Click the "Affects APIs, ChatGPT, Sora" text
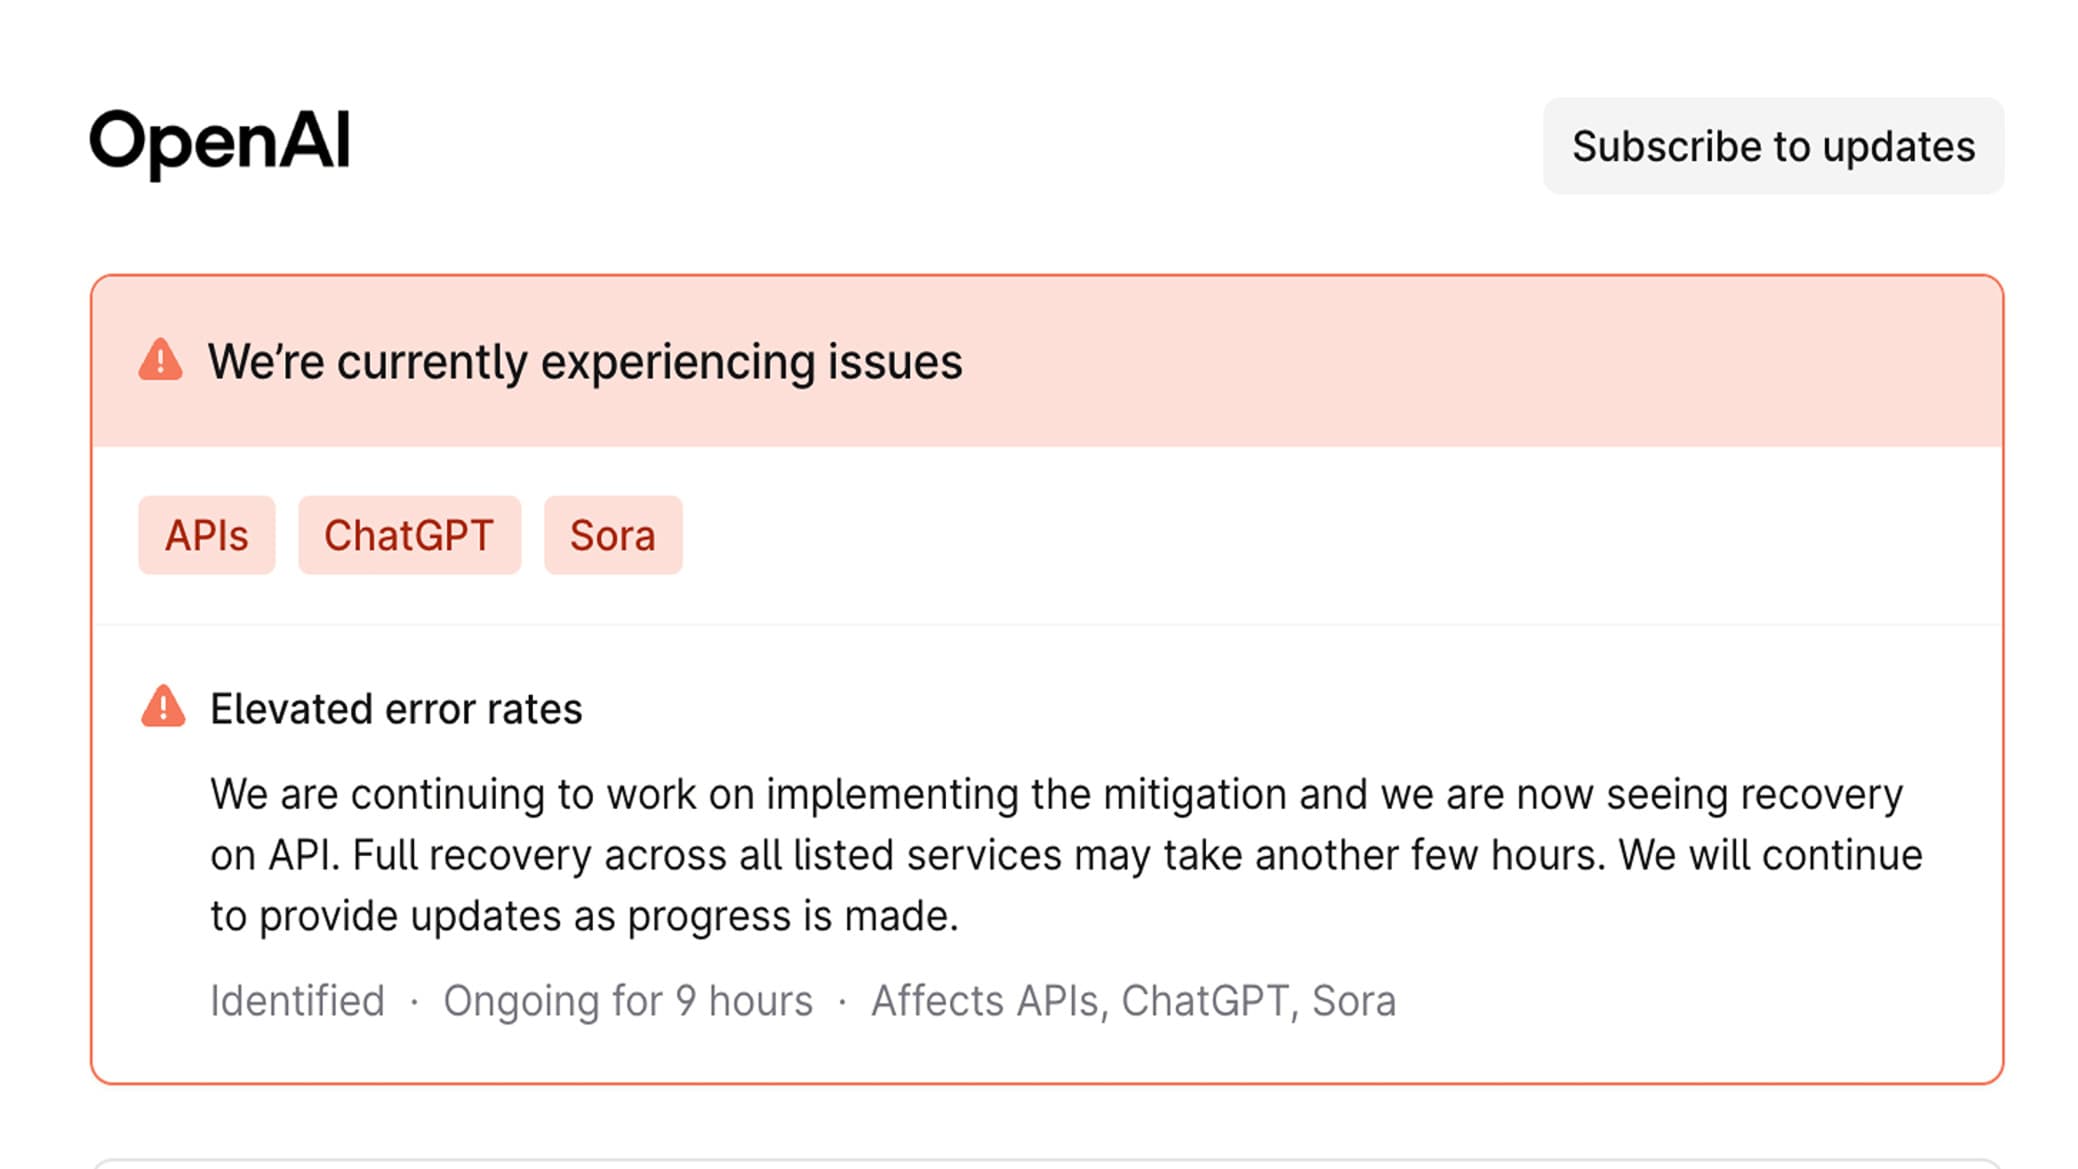The image size is (2078, 1169). (1133, 1000)
